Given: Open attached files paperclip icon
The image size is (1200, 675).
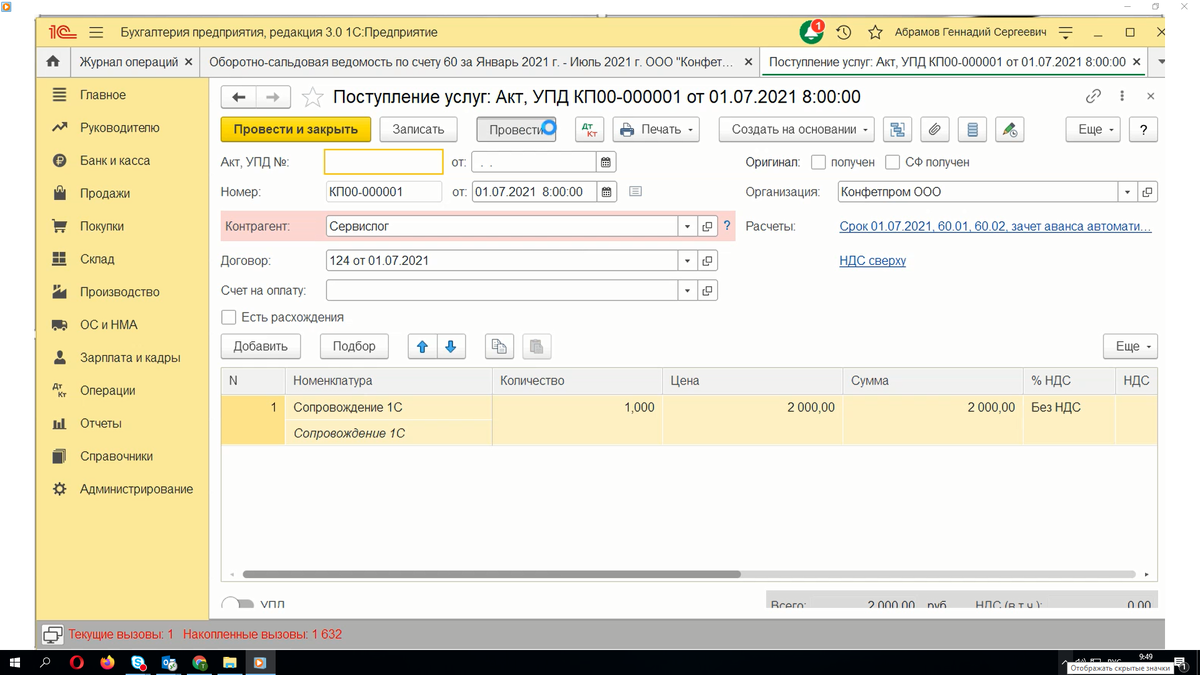Looking at the screenshot, I should 934,129.
